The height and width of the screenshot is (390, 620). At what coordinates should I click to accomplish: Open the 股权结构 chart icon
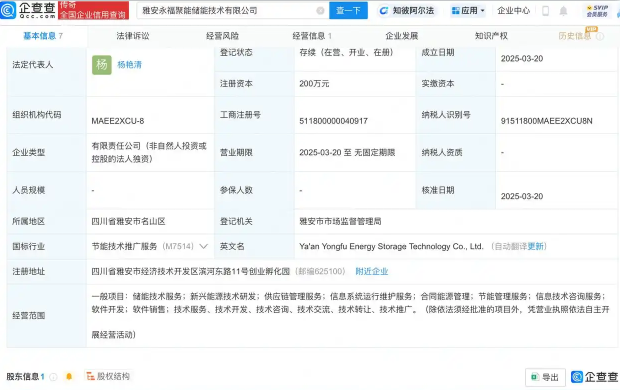point(91,376)
